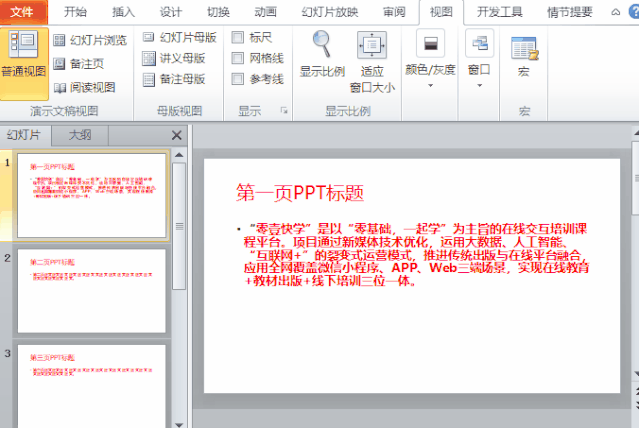Viewport: 639px width, 428px height.
Task: Click main slide area scroll down arrow
Action: point(636,373)
